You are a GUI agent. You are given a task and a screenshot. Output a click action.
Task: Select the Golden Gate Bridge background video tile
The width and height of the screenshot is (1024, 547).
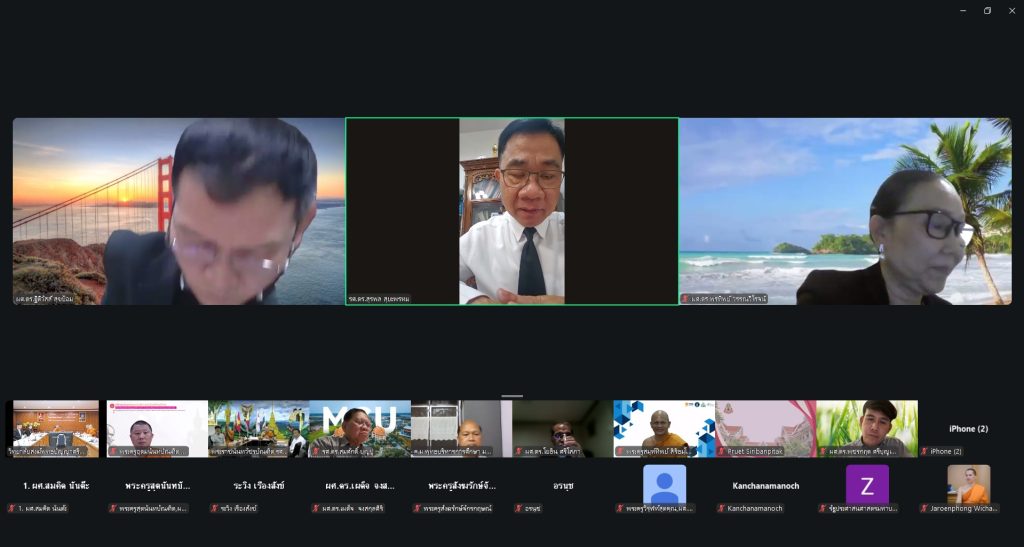pyautogui.click(x=178, y=211)
